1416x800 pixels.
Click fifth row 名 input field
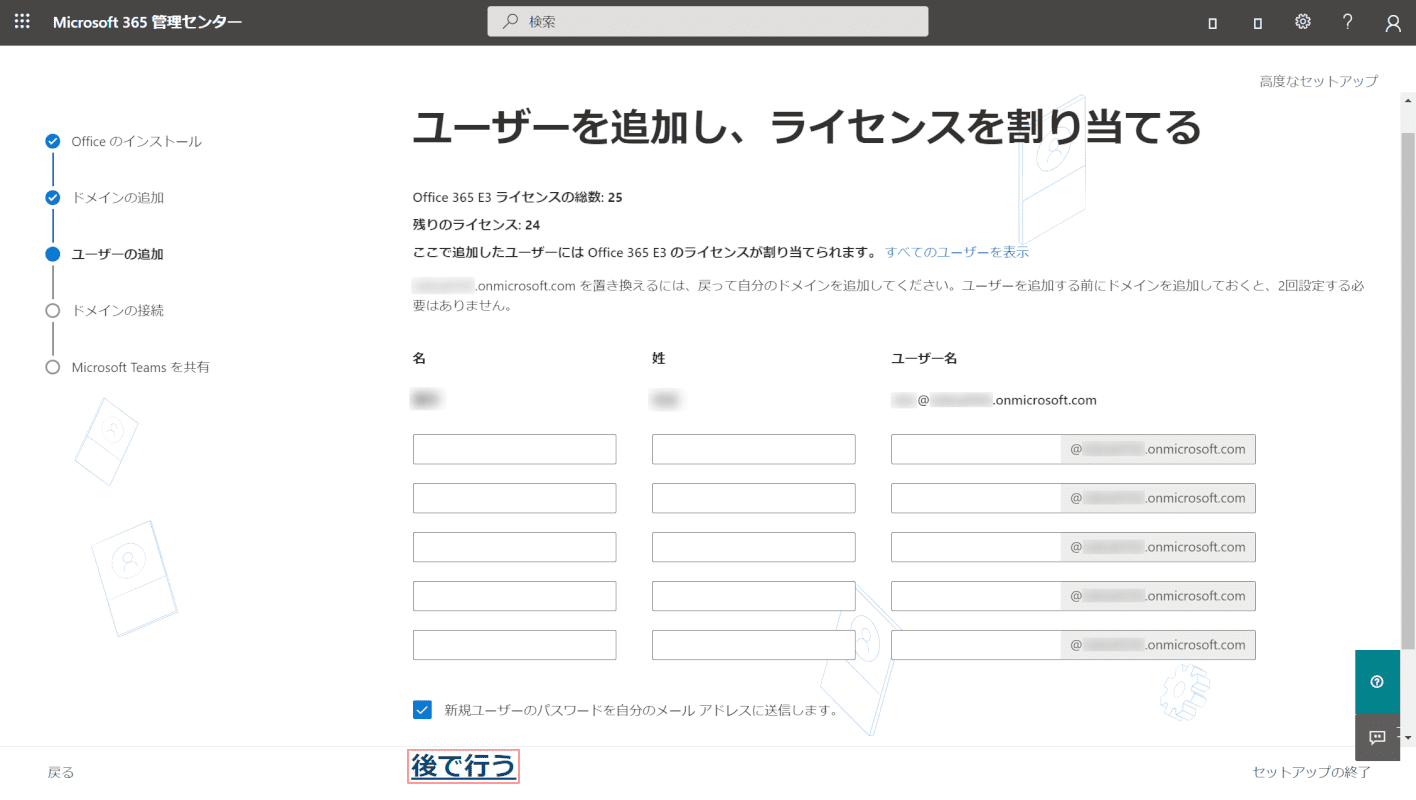click(514, 645)
